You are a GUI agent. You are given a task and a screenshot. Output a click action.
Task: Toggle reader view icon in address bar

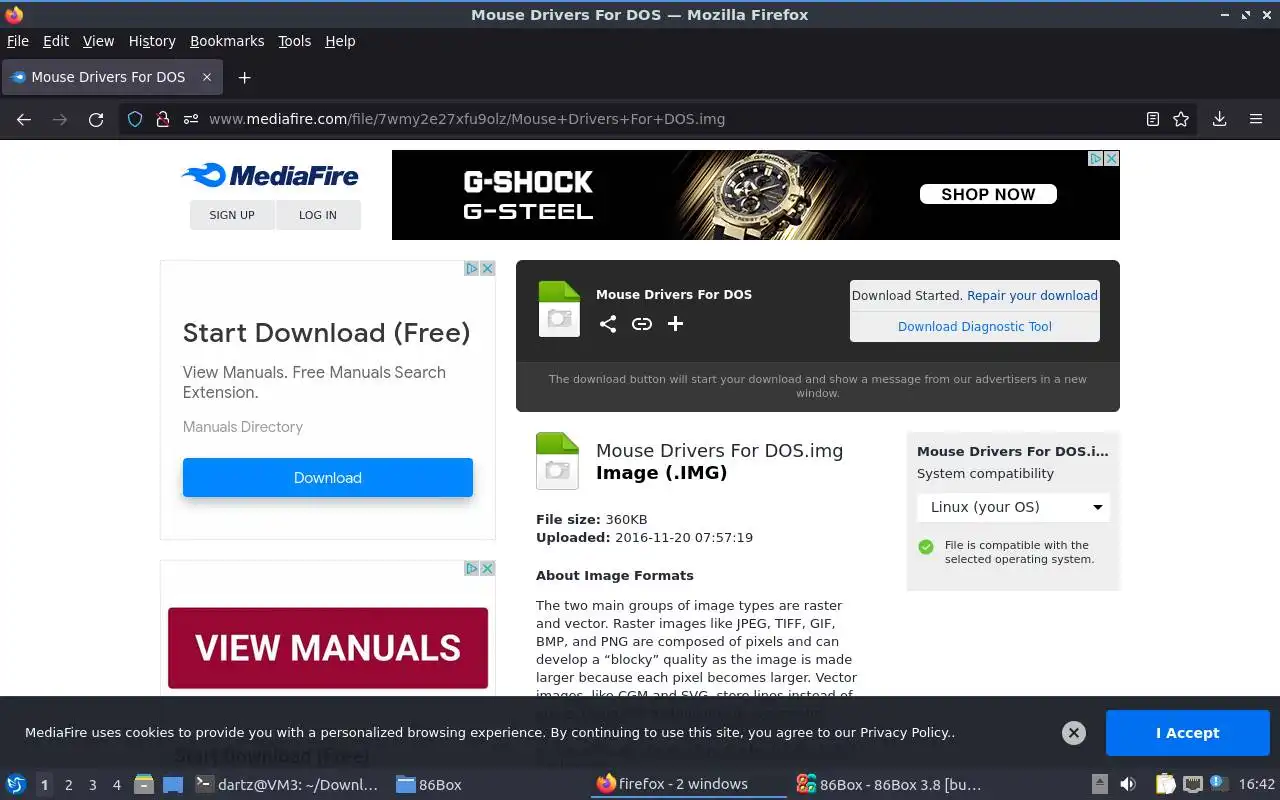pyautogui.click(x=1153, y=119)
